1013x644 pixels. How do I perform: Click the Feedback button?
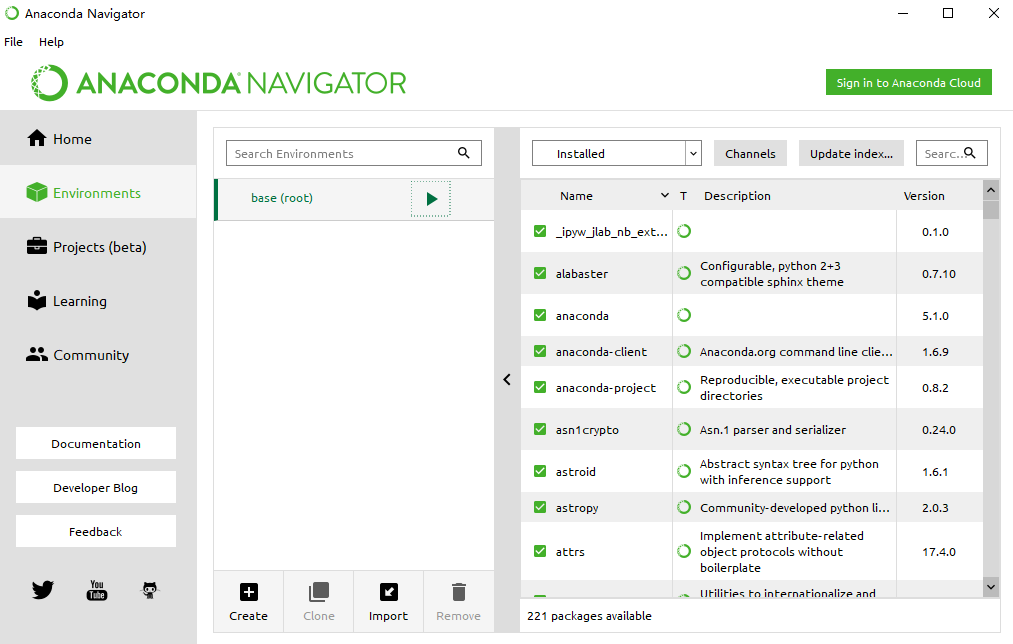click(x=96, y=532)
